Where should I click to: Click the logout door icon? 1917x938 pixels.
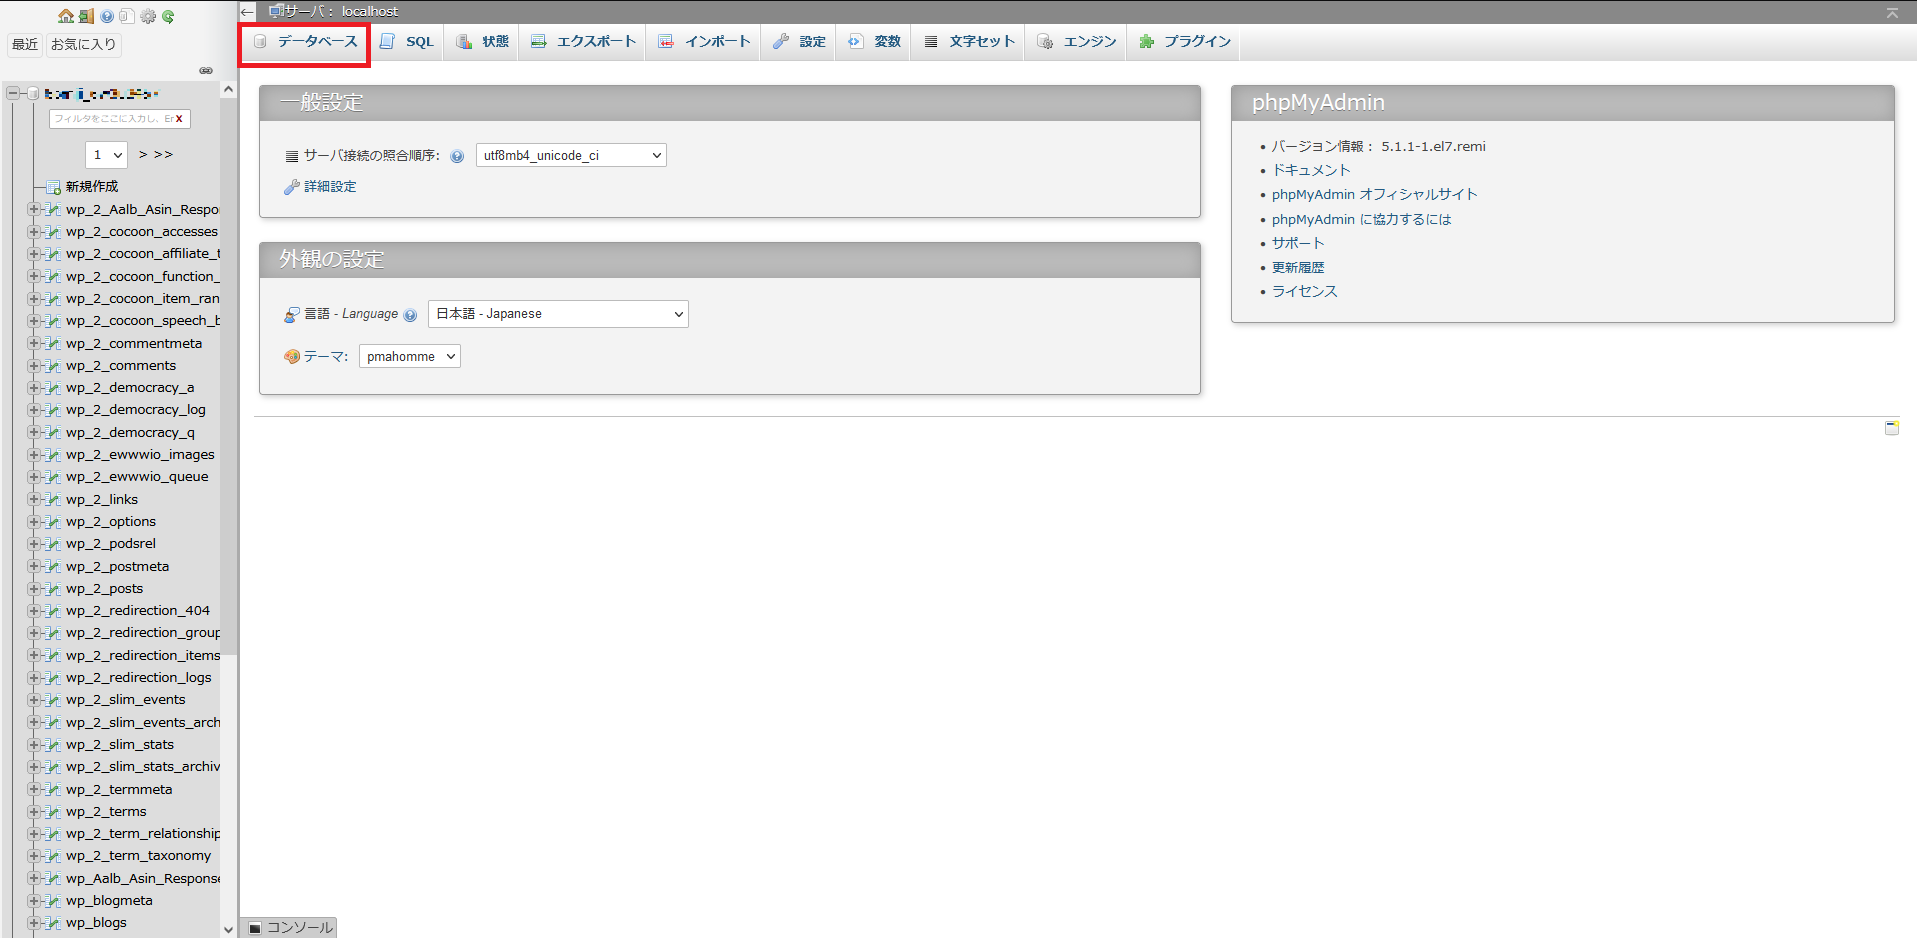pos(86,16)
